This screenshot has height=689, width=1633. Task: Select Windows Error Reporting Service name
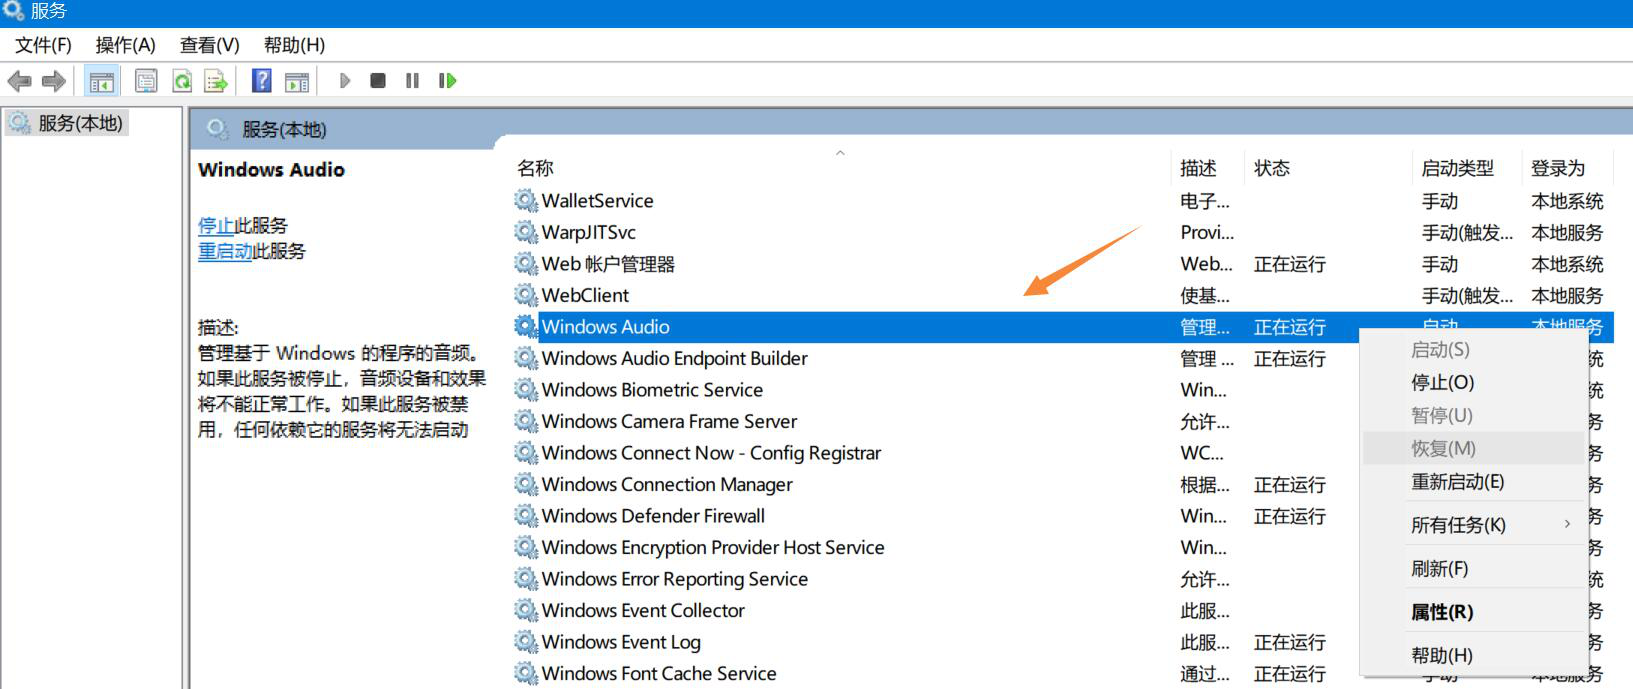coord(674,579)
